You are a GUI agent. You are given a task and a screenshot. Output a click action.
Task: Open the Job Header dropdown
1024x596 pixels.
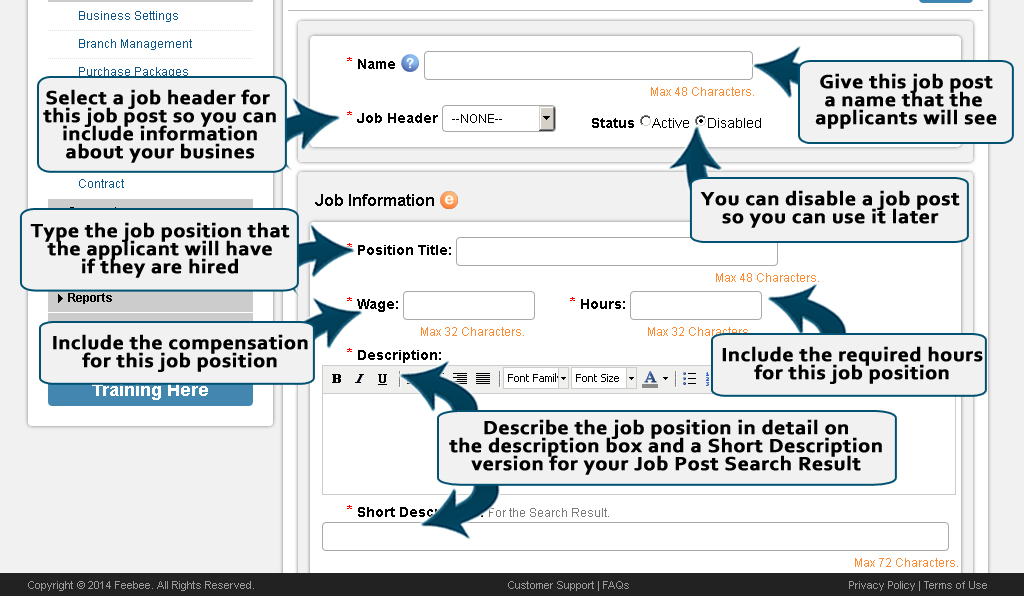click(x=546, y=118)
